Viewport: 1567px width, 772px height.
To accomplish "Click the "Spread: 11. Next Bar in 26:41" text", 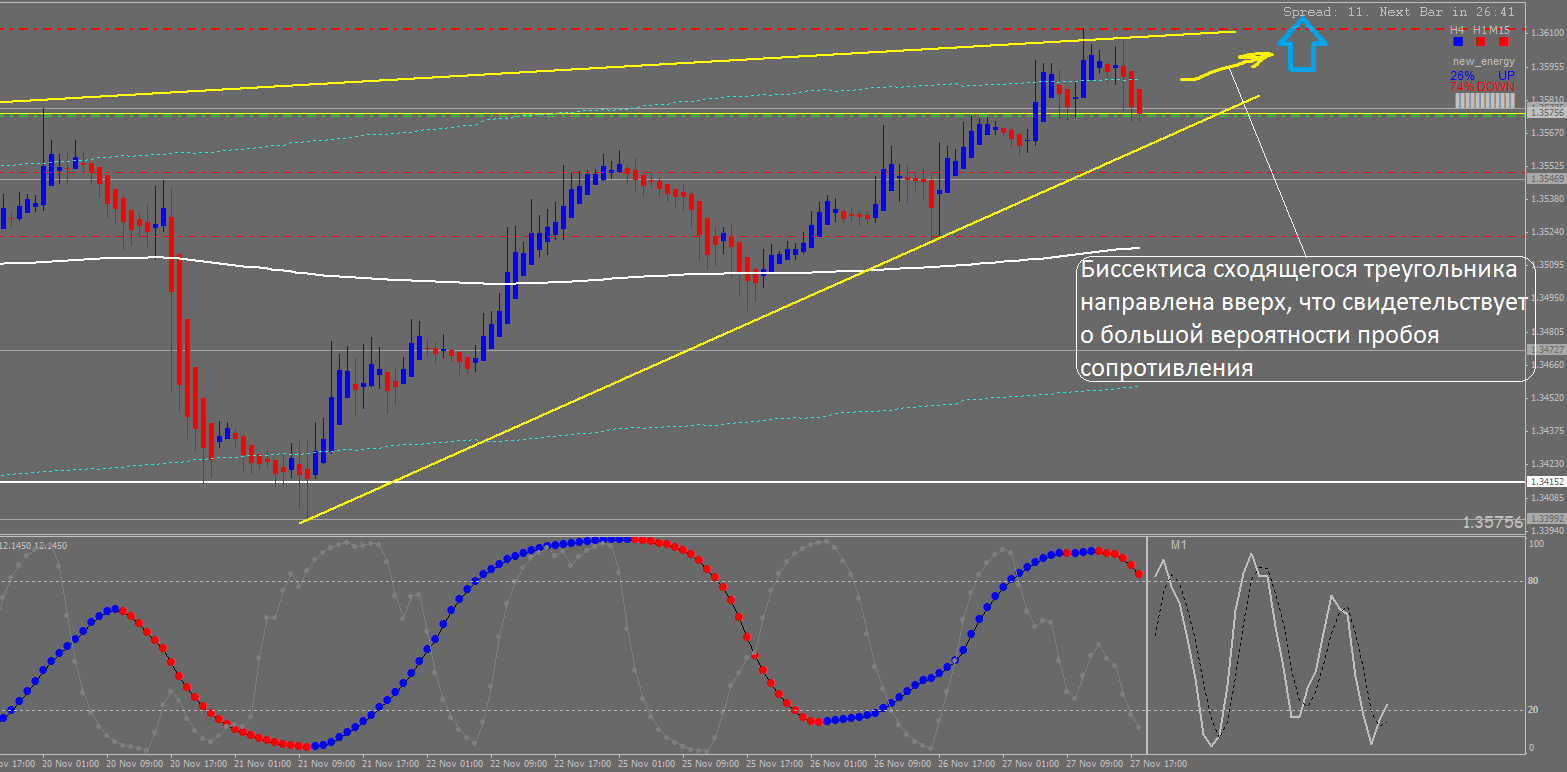I will [1399, 12].
